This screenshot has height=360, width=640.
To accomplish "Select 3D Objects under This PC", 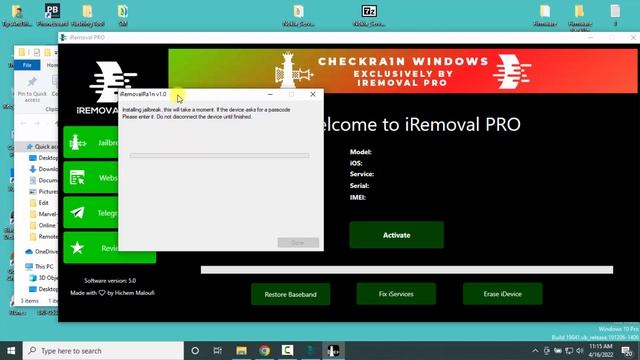I will [43, 278].
